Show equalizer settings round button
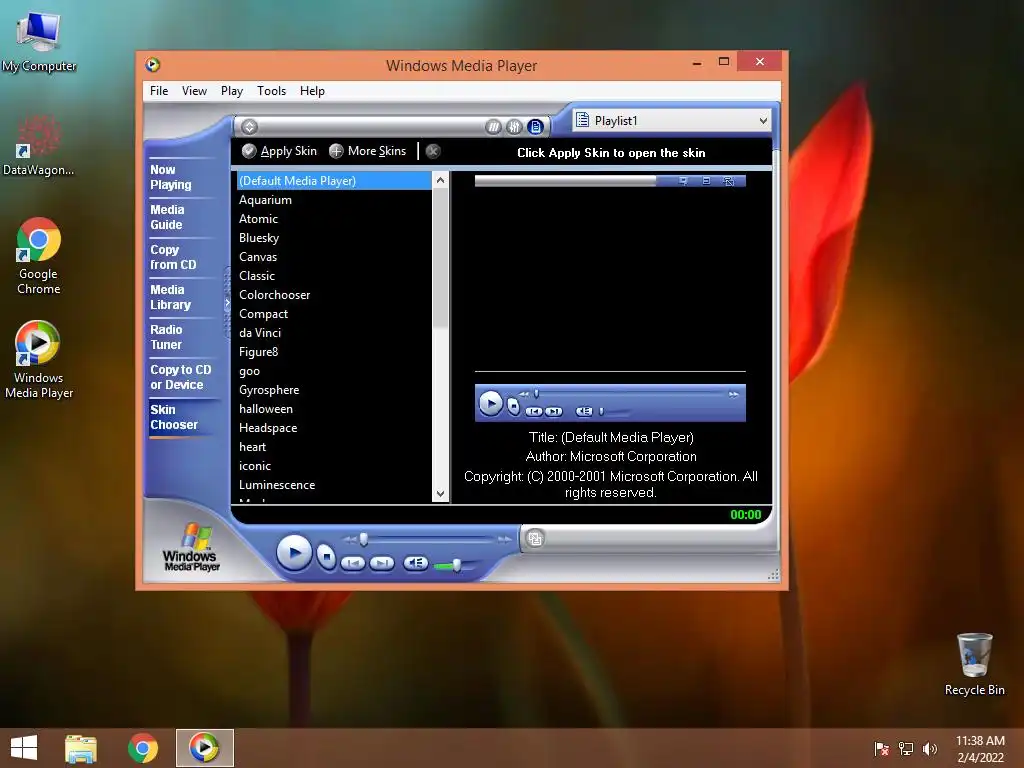Image resolution: width=1024 pixels, height=768 pixels. tap(515, 127)
